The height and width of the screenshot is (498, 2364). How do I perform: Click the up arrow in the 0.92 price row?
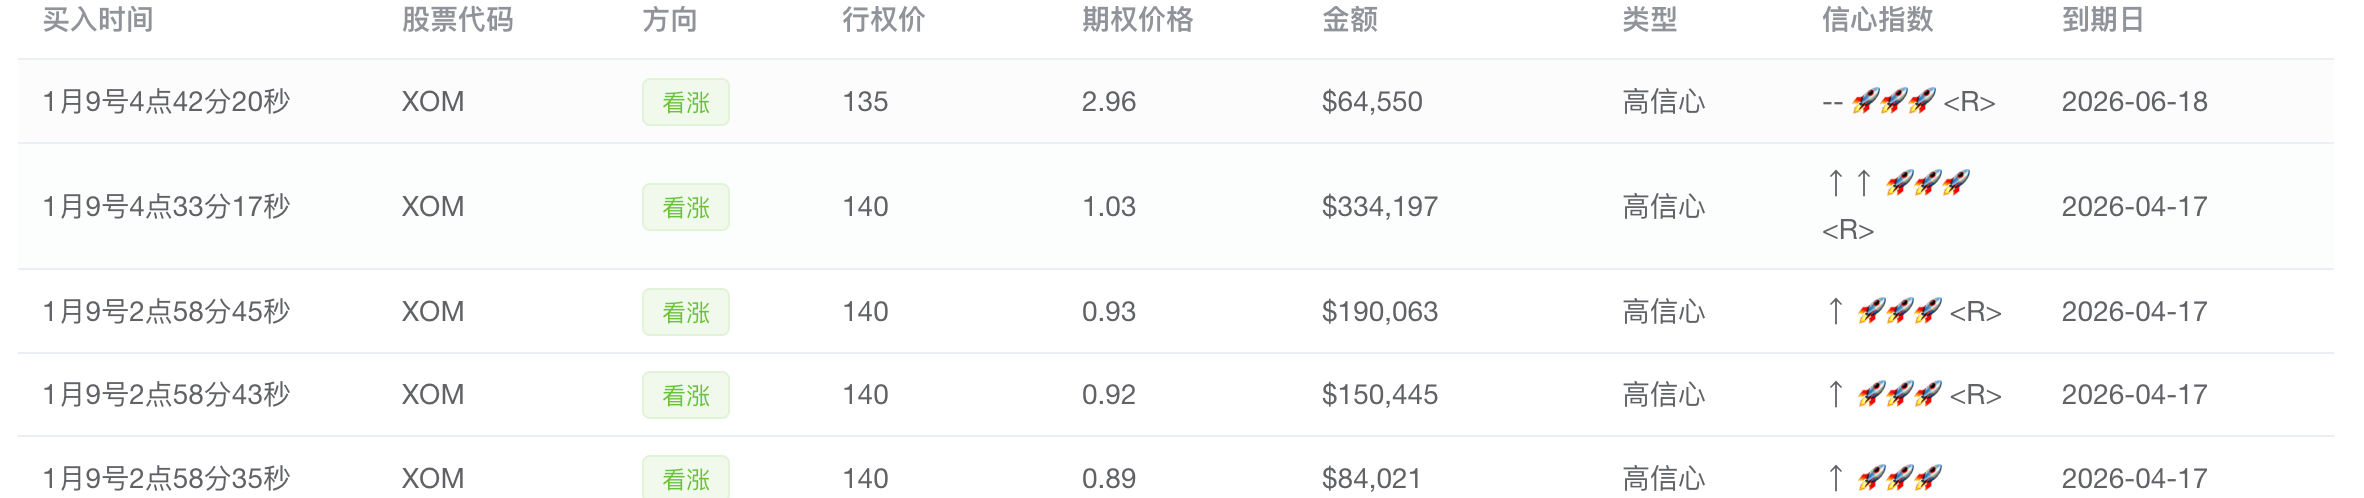[x=1835, y=394]
